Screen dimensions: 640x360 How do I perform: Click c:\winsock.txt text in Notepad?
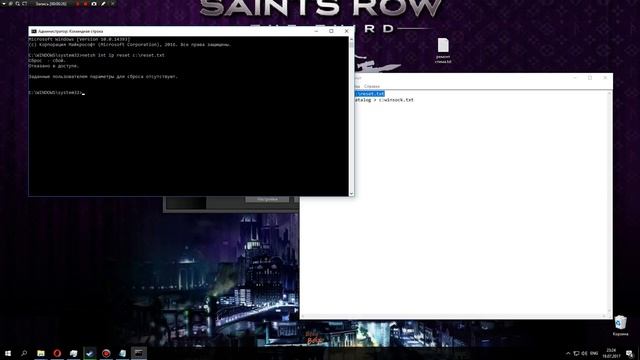[396, 100]
